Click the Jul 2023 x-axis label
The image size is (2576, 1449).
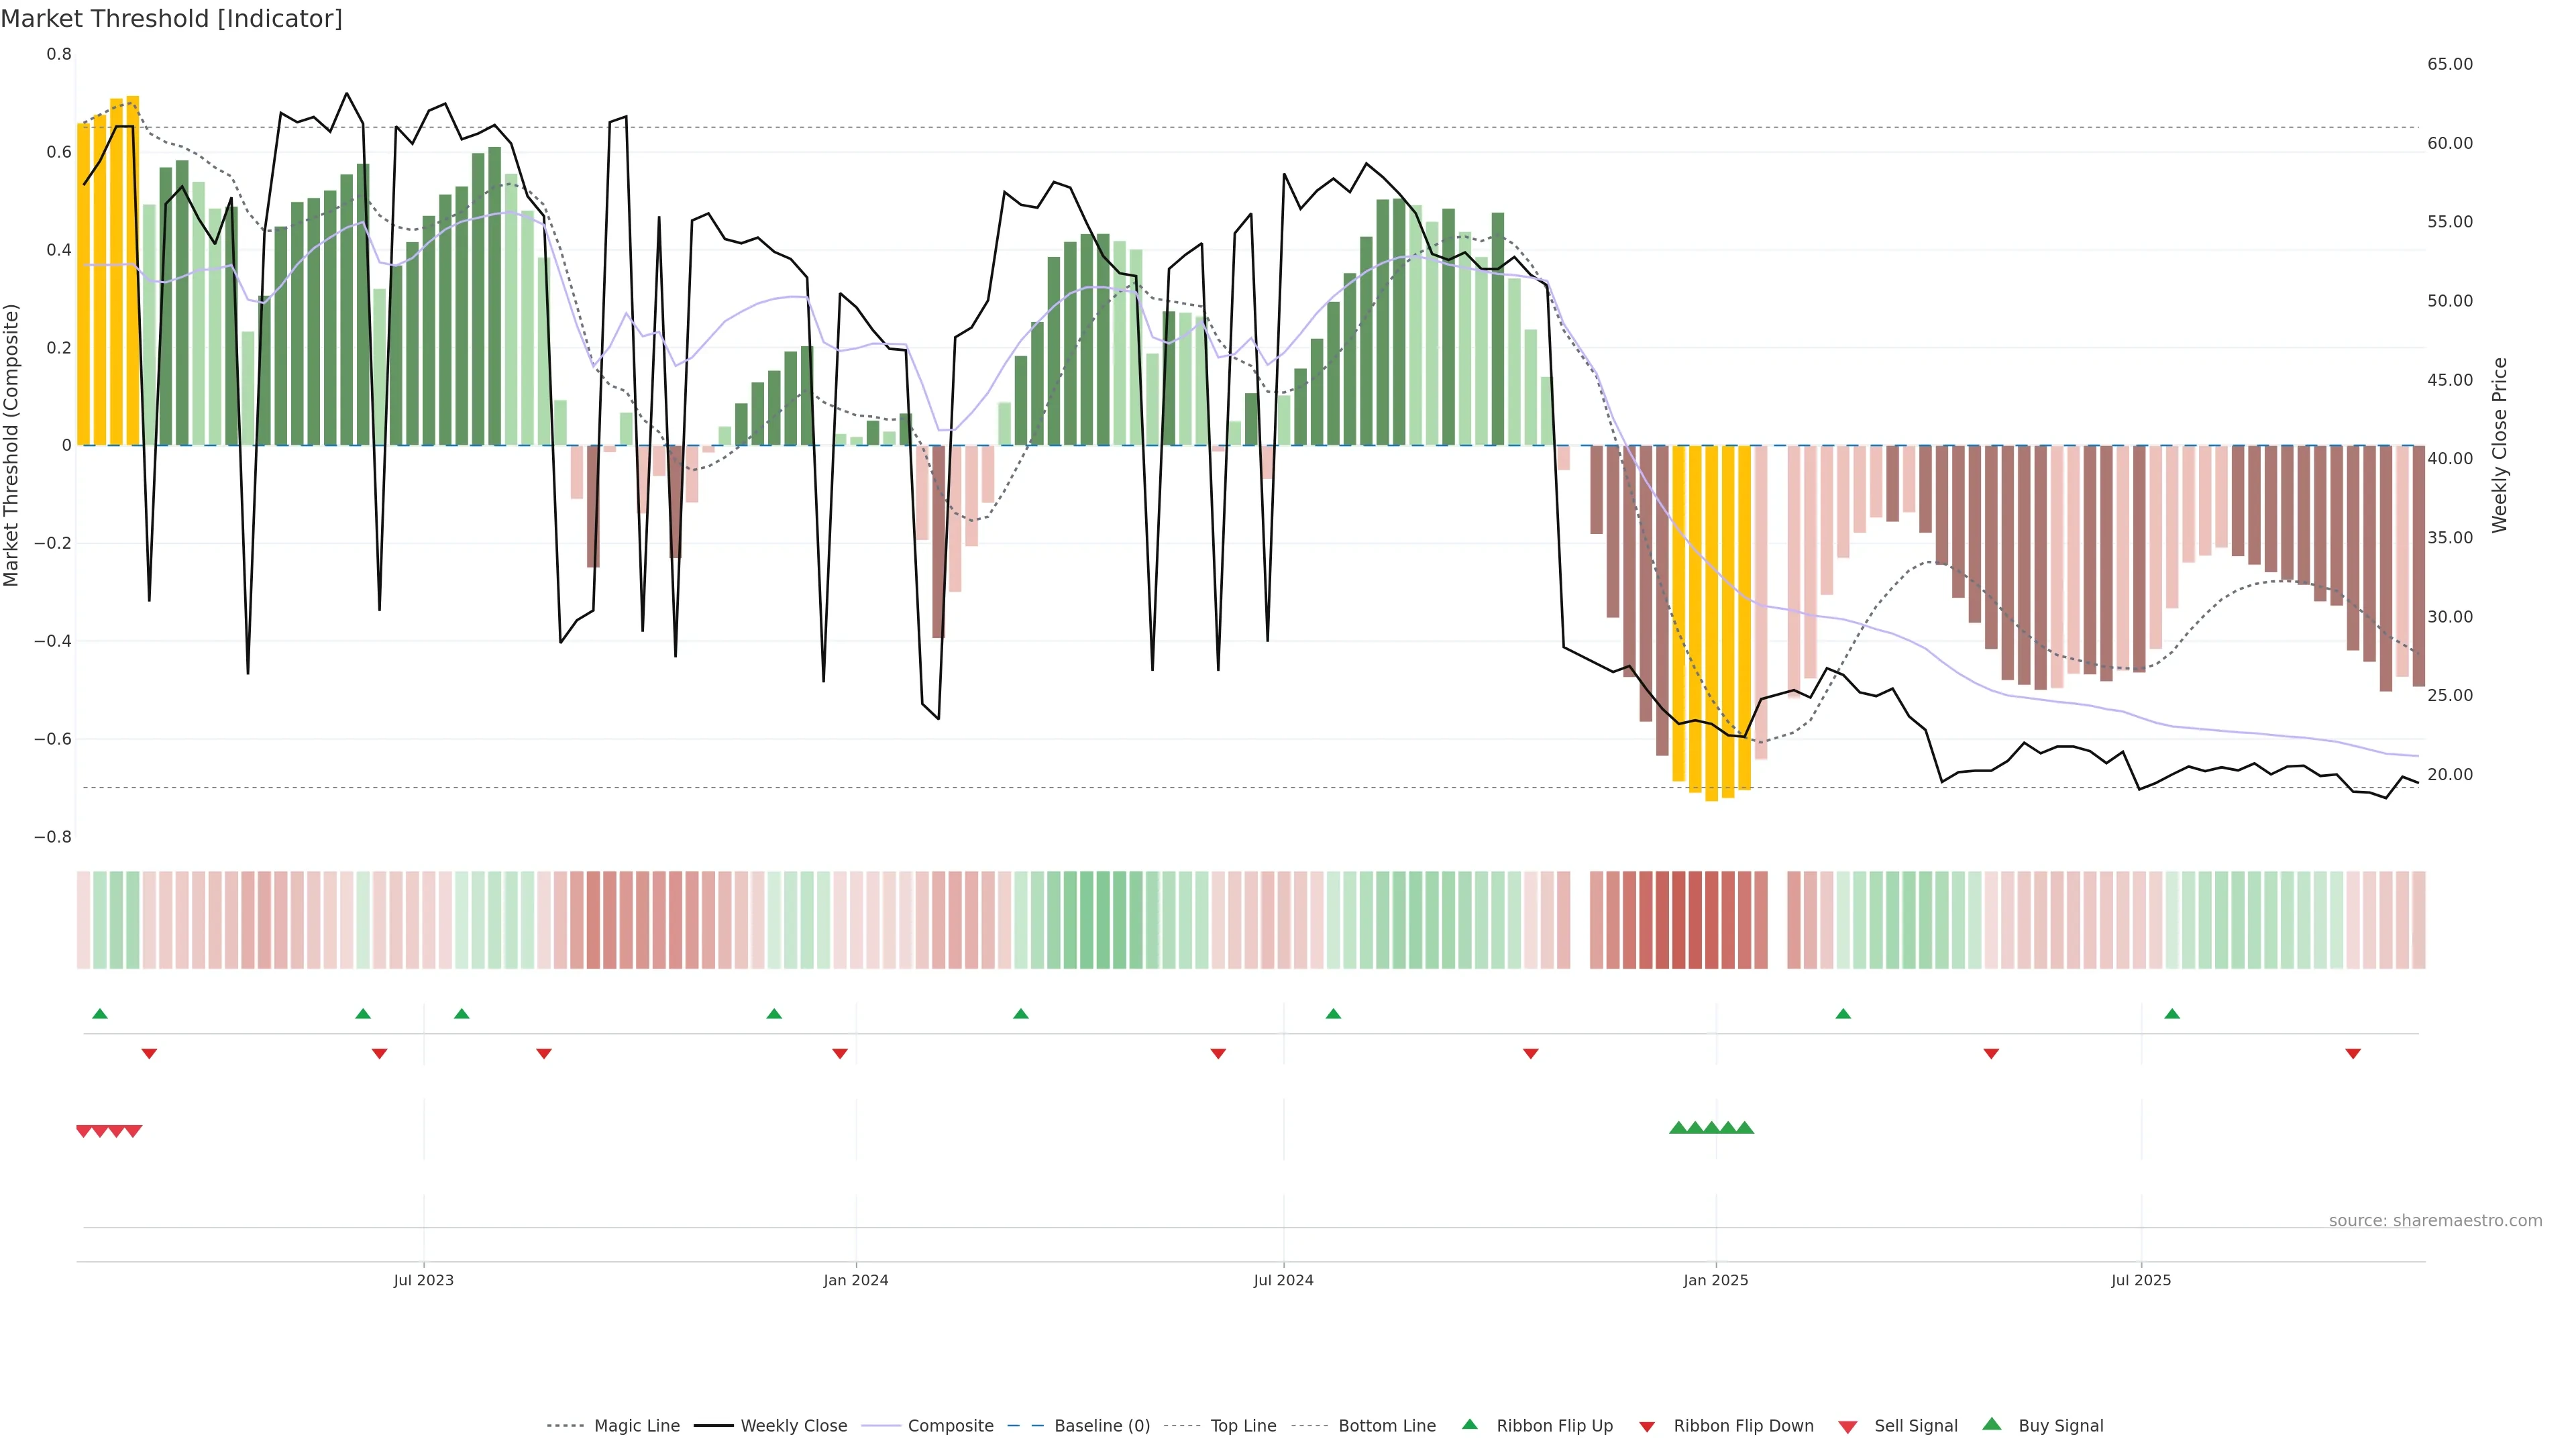[x=423, y=1280]
